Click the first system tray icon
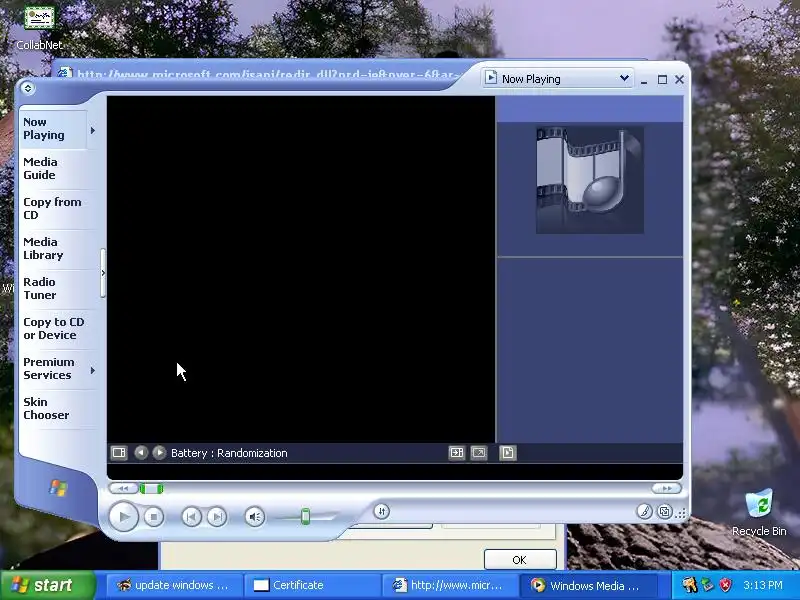The height and width of the screenshot is (600, 800). point(689,585)
